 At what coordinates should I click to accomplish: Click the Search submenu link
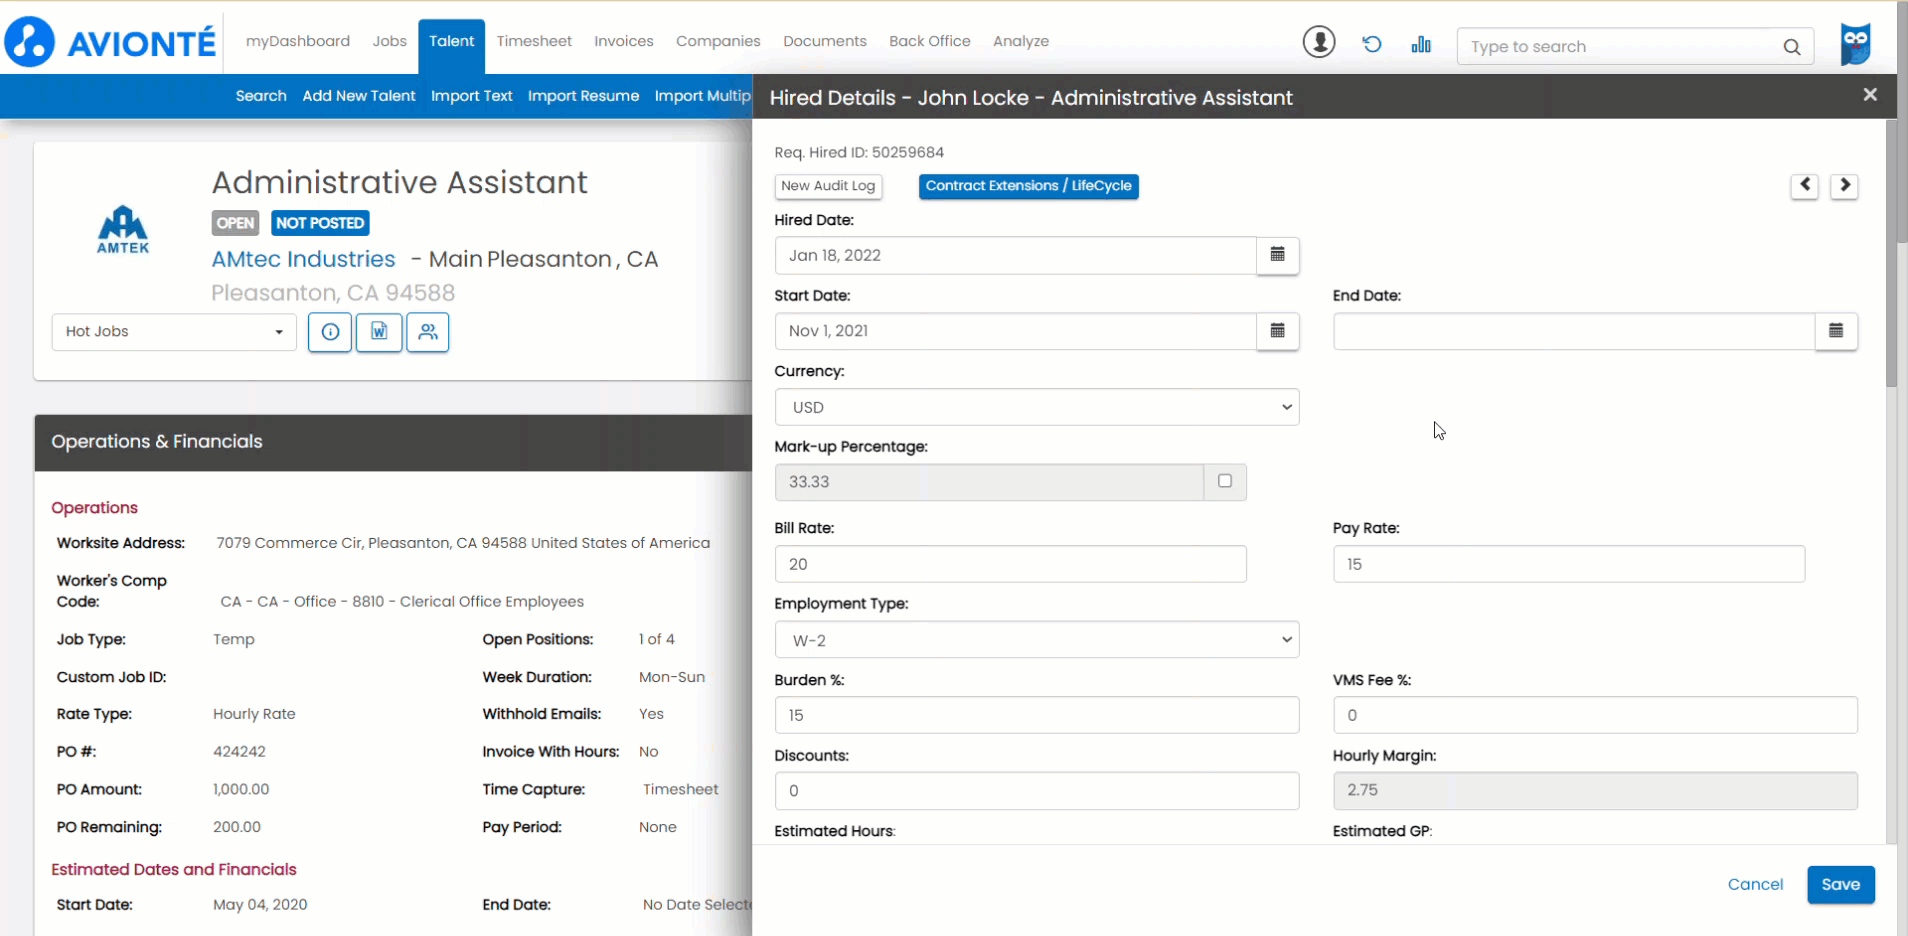click(261, 96)
